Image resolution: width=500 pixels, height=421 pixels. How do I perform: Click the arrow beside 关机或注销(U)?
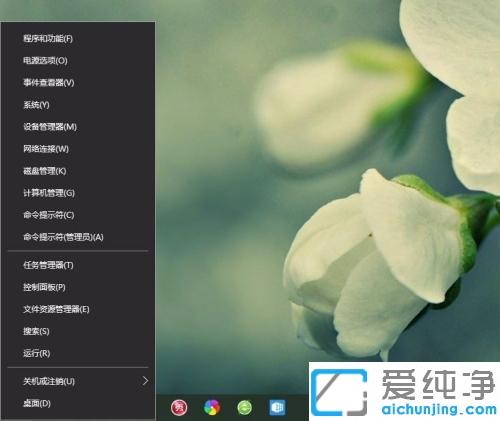pos(145,381)
